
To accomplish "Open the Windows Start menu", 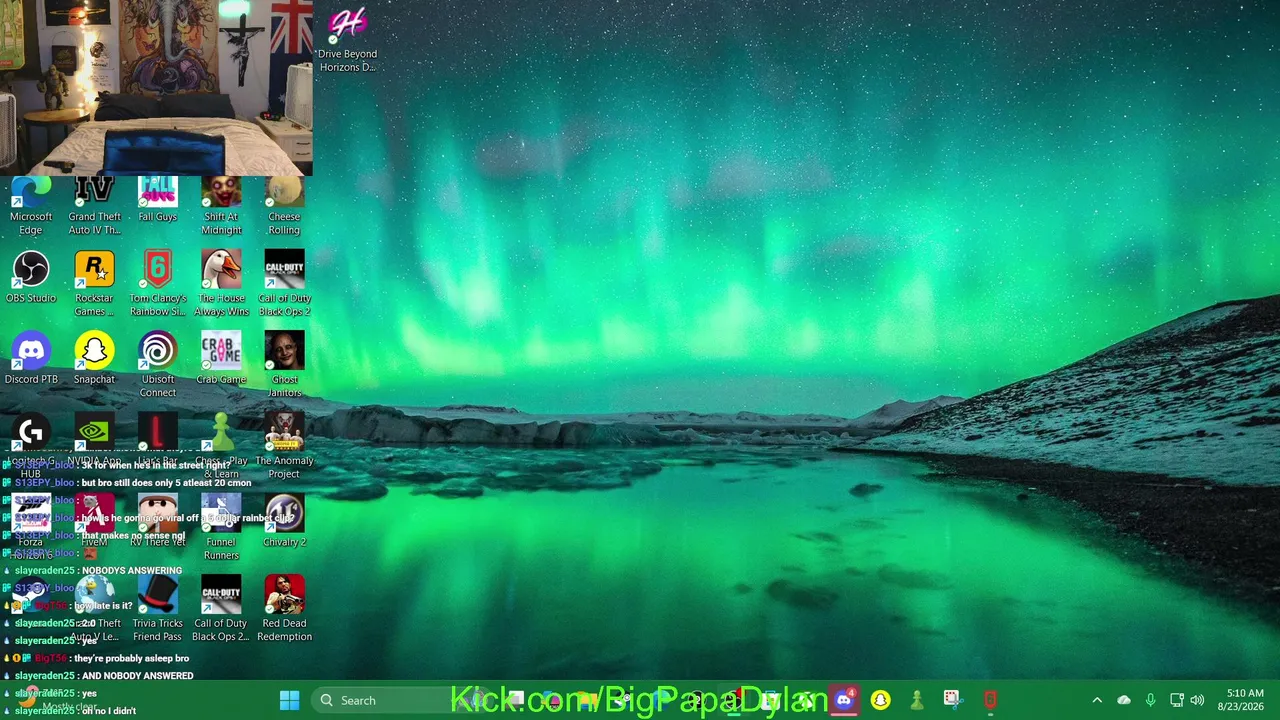I will pos(289,700).
